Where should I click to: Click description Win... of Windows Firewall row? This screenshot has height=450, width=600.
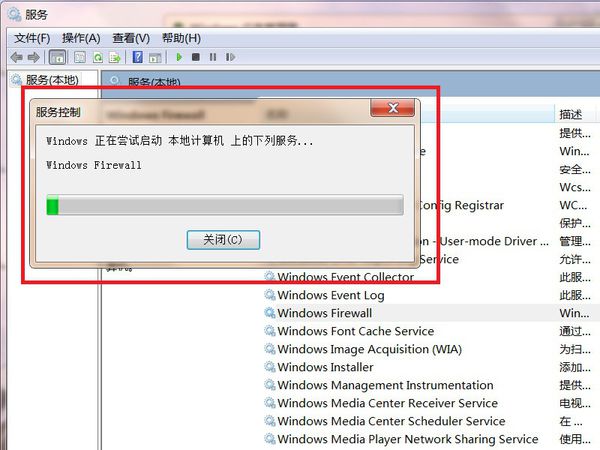pos(574,313)
